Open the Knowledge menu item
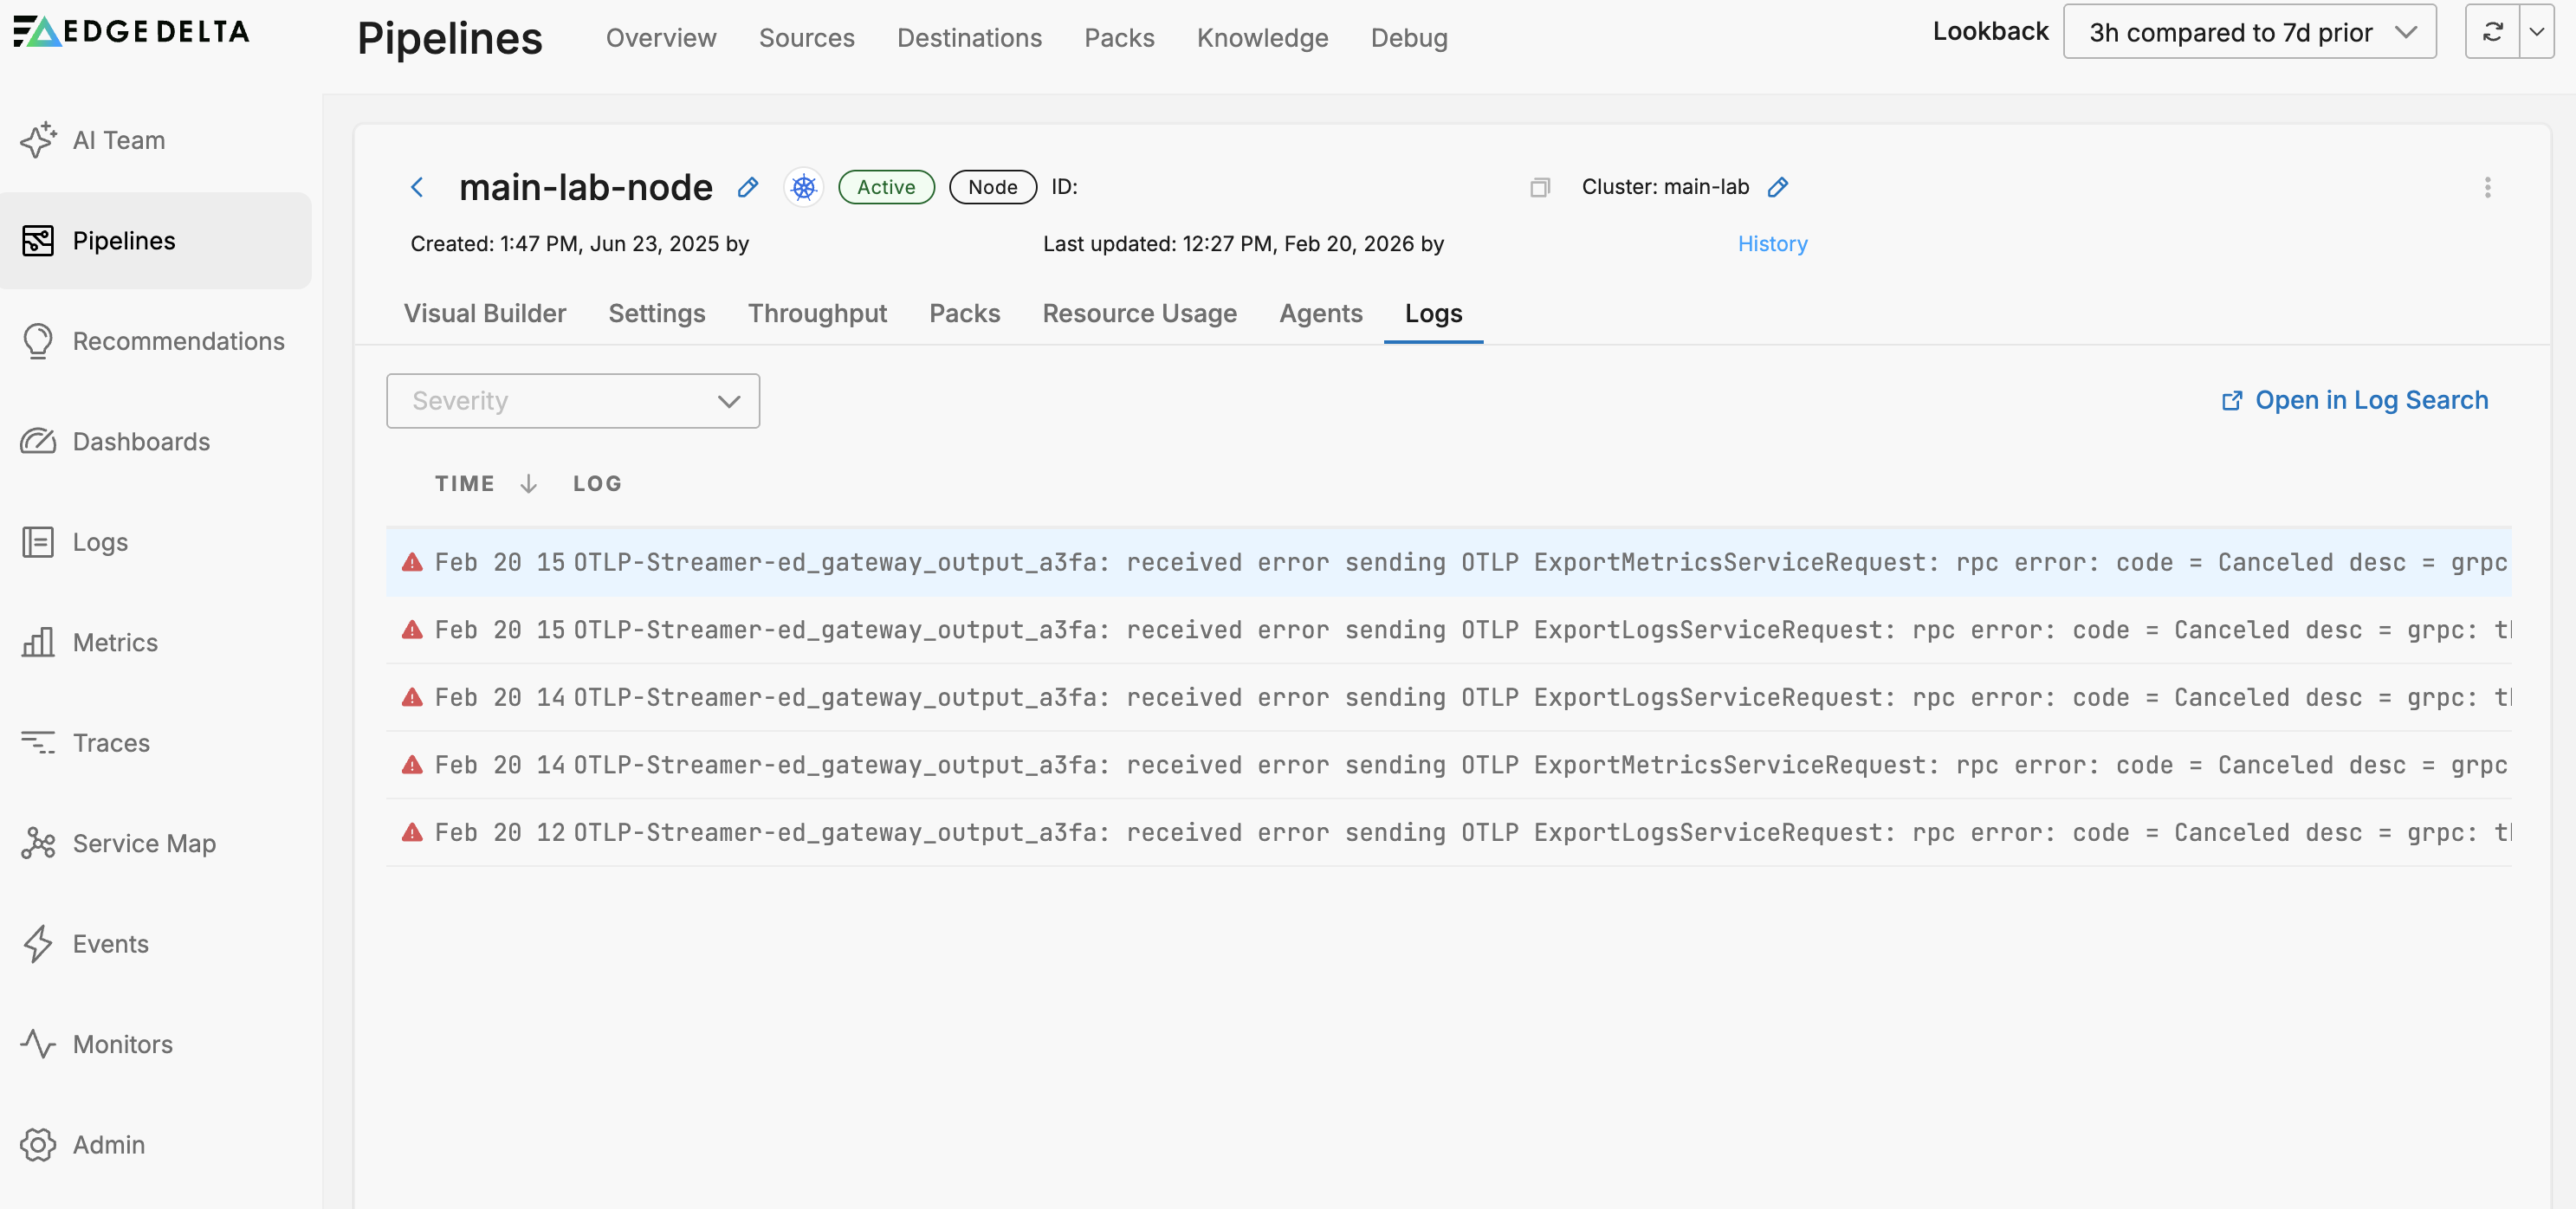 tap(1262, 38)
